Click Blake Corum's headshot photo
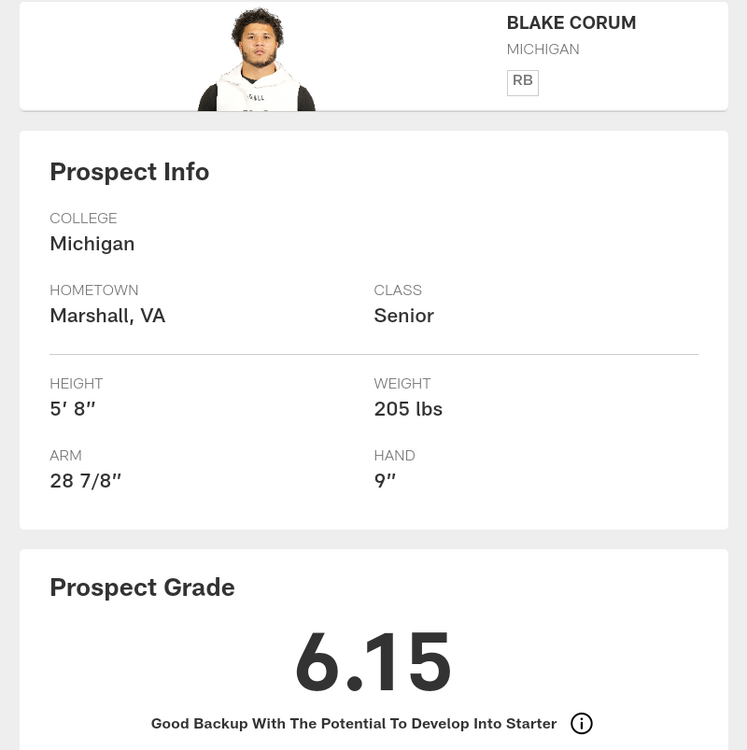 click(257, 61)
